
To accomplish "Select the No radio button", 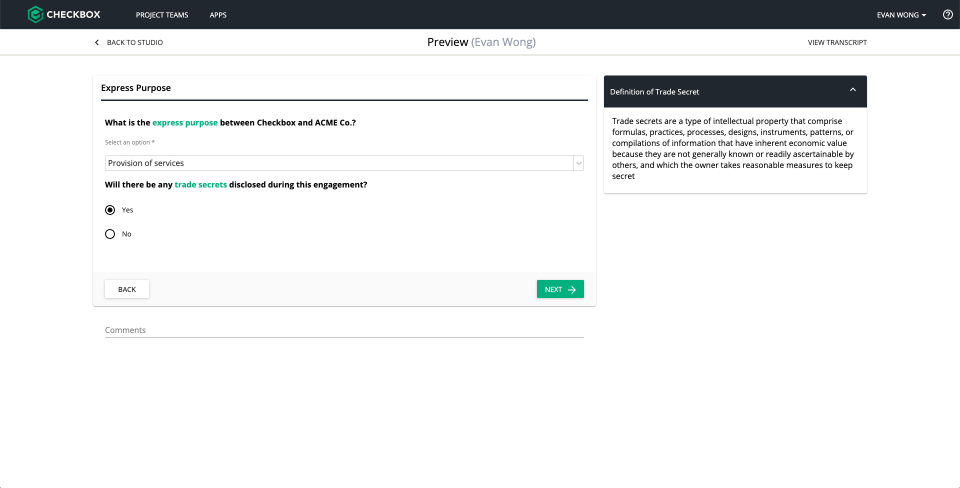I will click(110, 234).
